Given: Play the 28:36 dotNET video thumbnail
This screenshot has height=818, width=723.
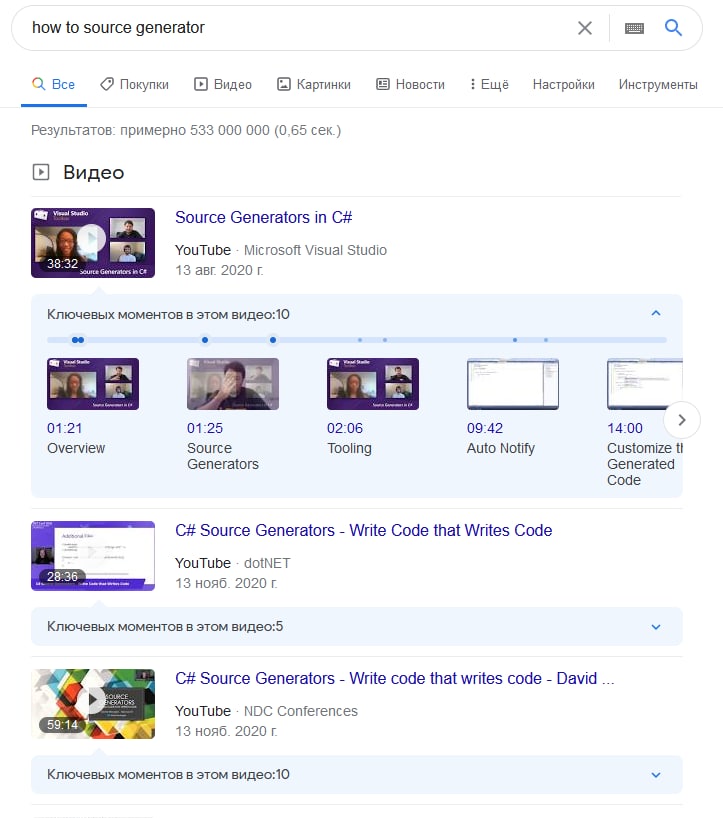Looking at the screenshot, I should [93, 556].
